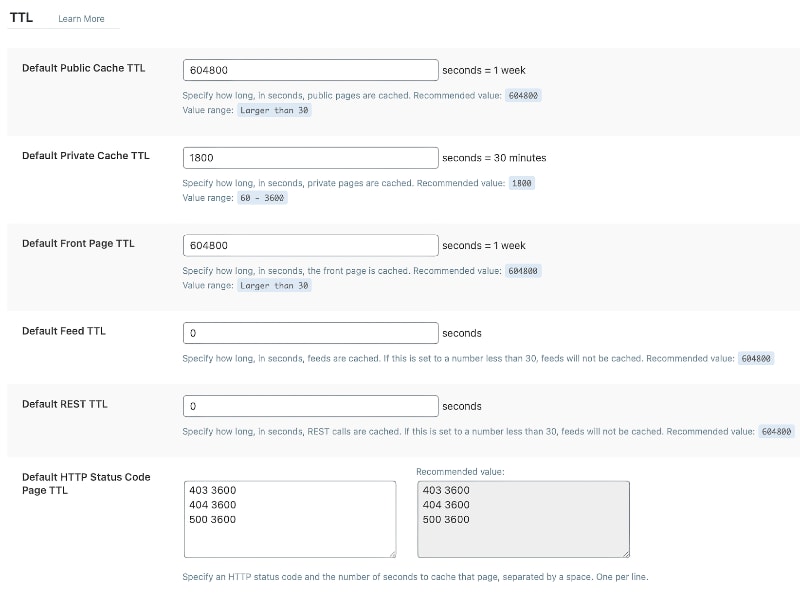The image size is (800, 599).
Task: Click 'seconds = 1 week' beside Public Cache TTL
Action: pyautogui.click(x=484, y=70)
